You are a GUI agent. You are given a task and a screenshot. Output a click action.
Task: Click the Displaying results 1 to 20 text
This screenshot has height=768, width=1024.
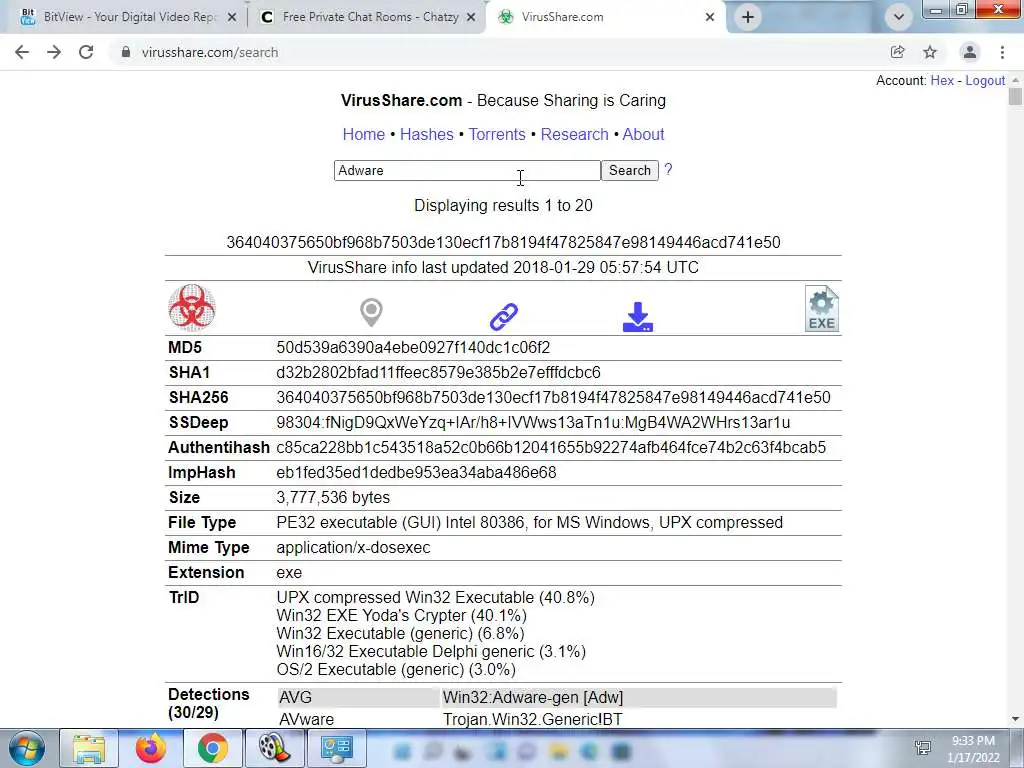(x=504, y=206)
